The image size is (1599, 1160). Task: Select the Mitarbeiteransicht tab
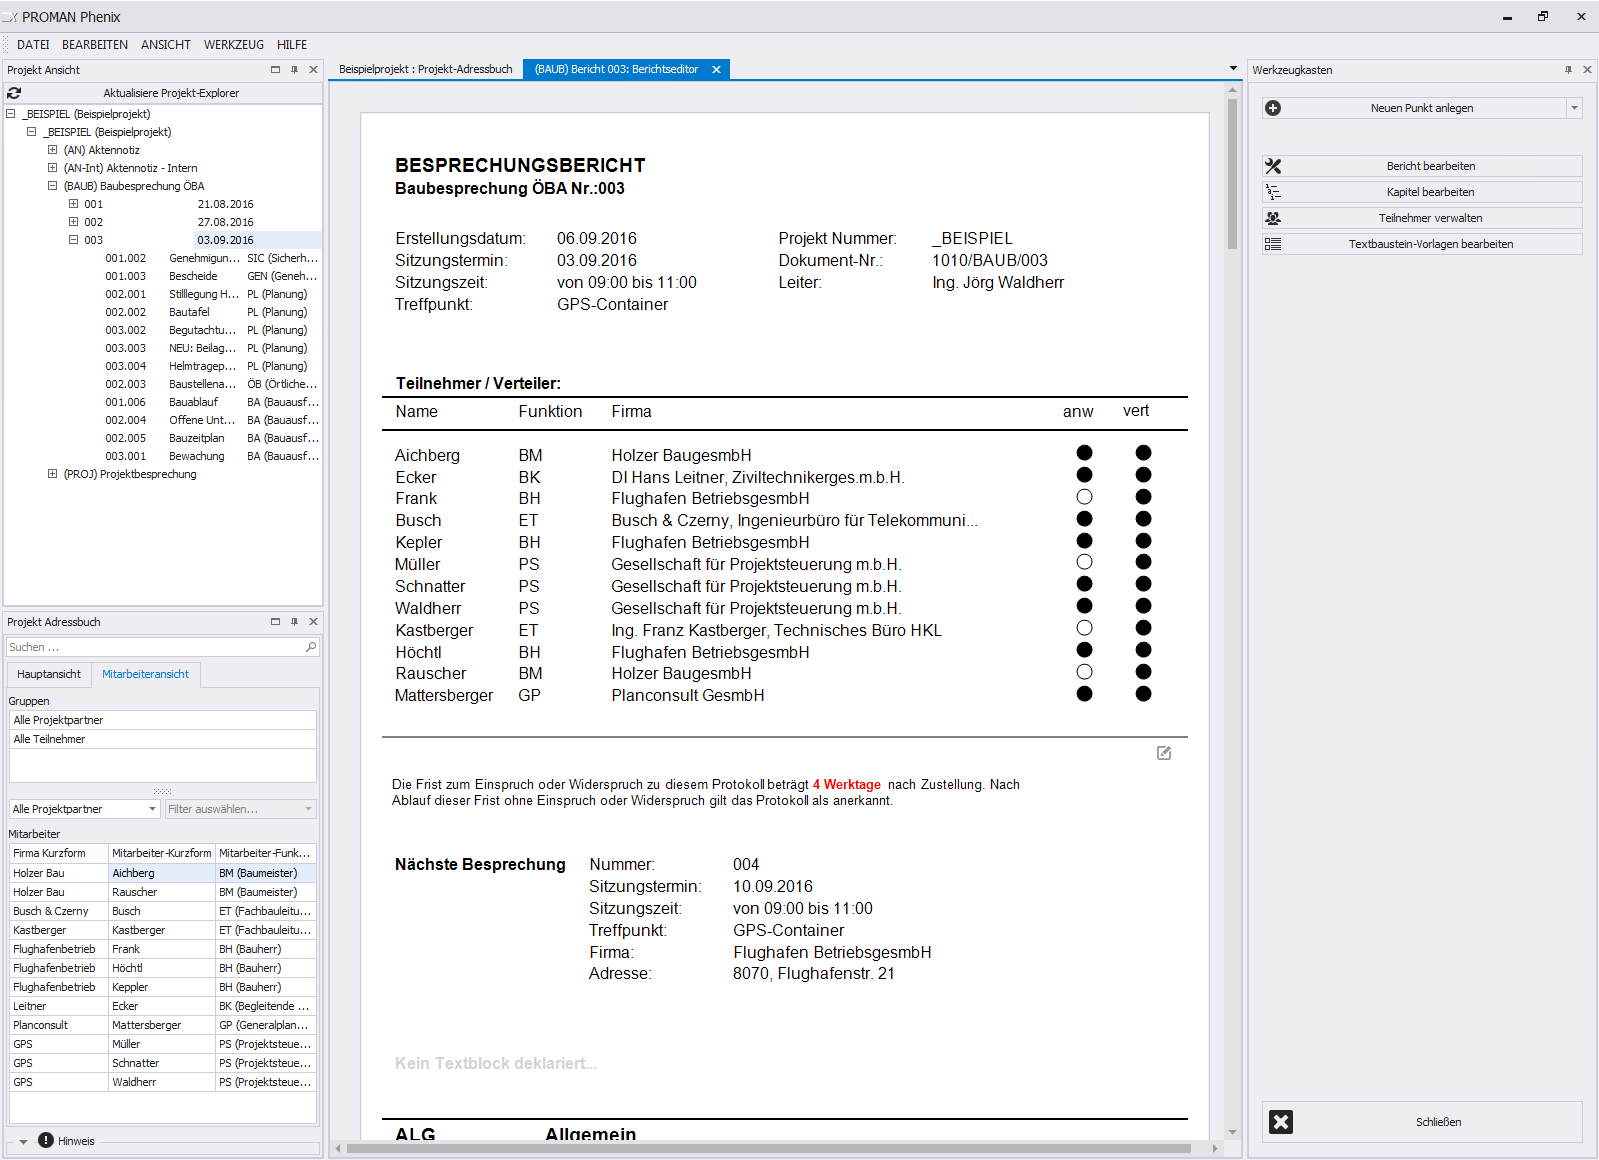[x=146, y=674]
